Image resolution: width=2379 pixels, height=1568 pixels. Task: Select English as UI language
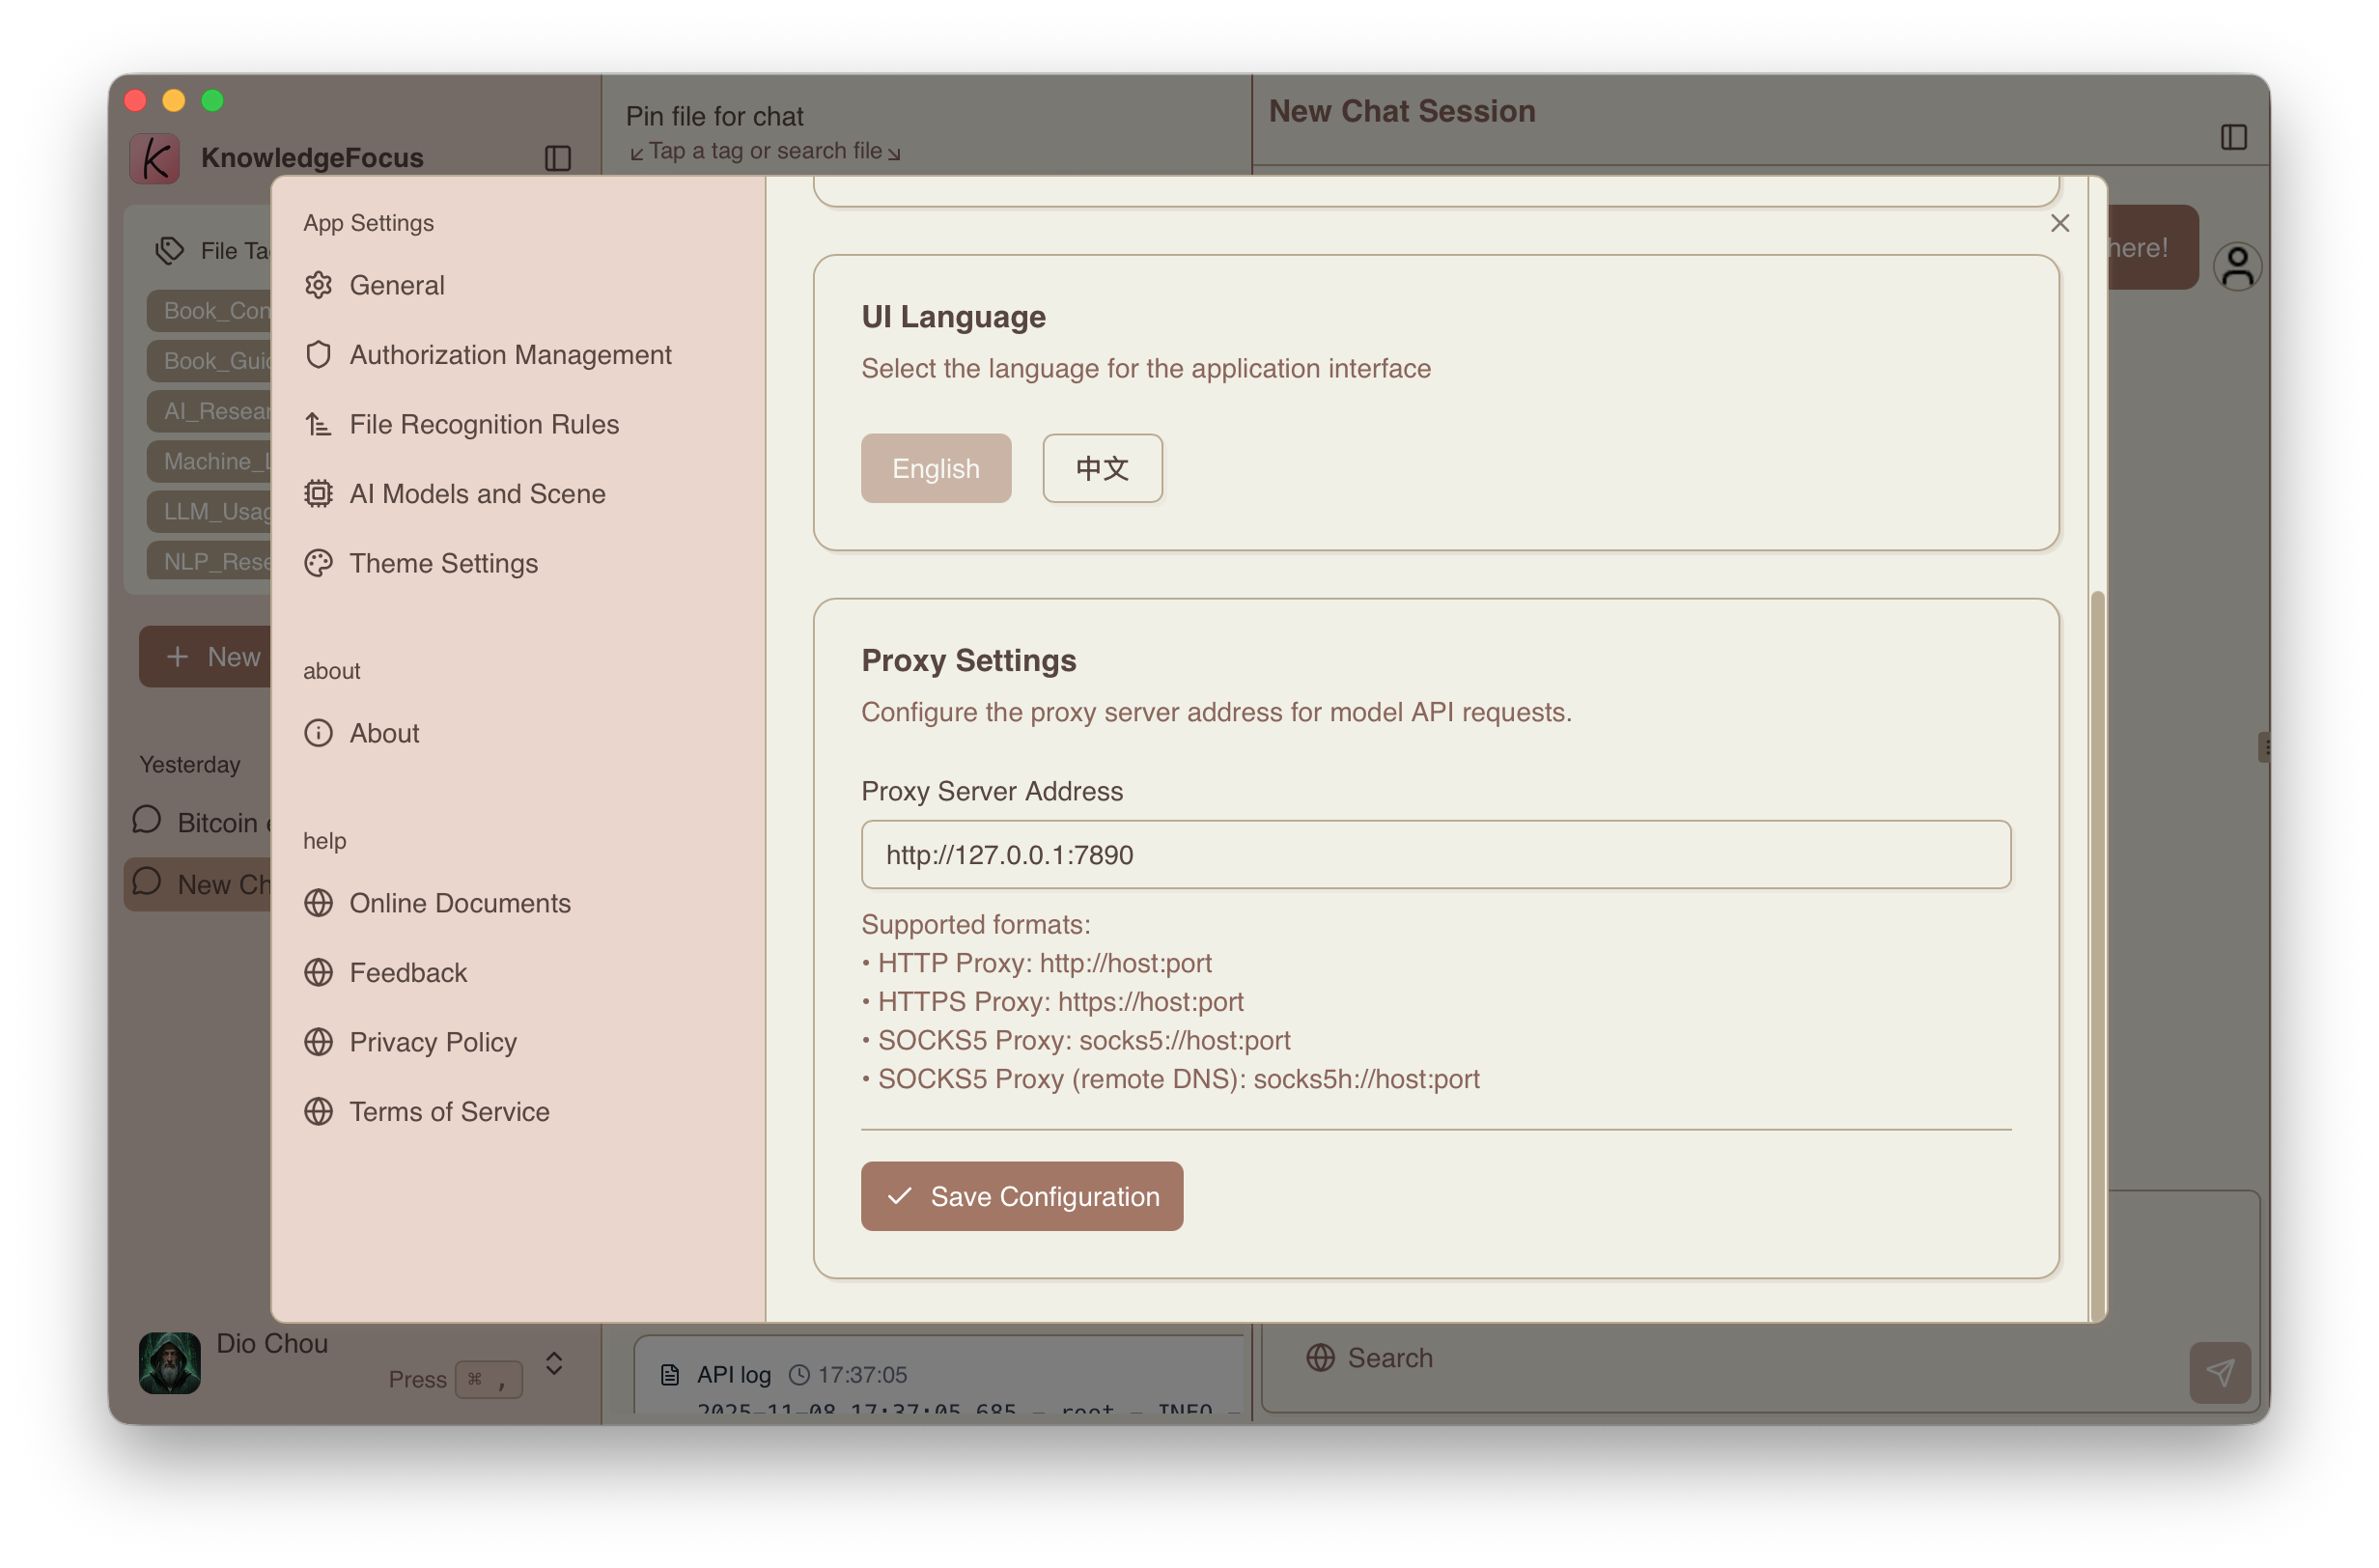click(935, 468)
